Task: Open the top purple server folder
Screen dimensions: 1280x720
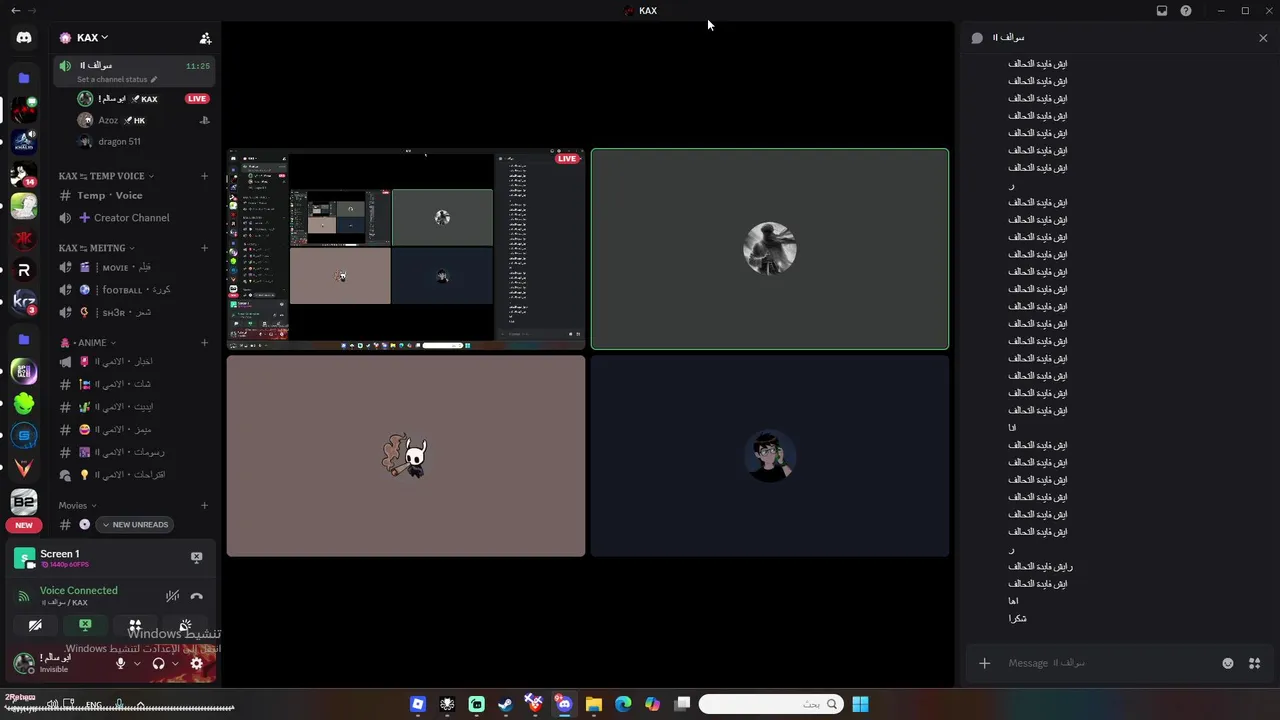Action: point(24,78)
